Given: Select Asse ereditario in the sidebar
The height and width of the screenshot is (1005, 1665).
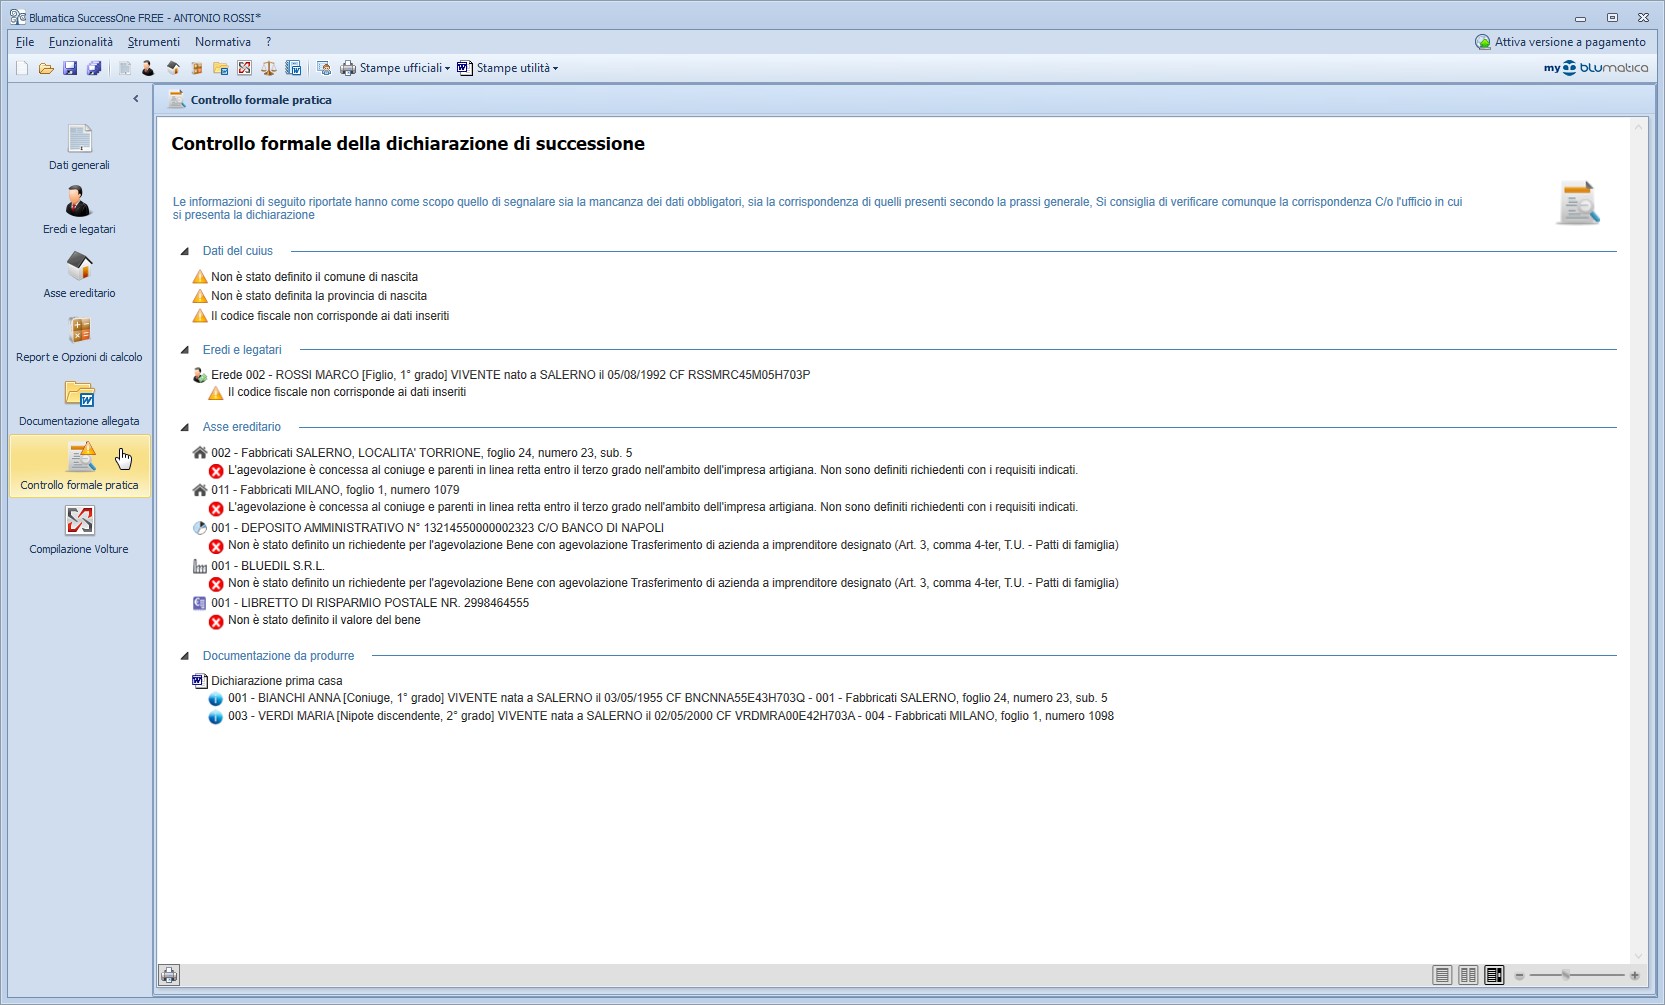Looking at the screenshot, I should [79, 275].
